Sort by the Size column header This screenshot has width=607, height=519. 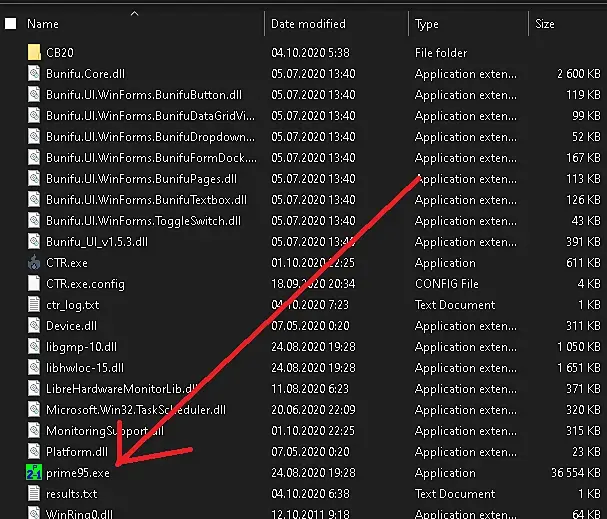coord(545,24)
